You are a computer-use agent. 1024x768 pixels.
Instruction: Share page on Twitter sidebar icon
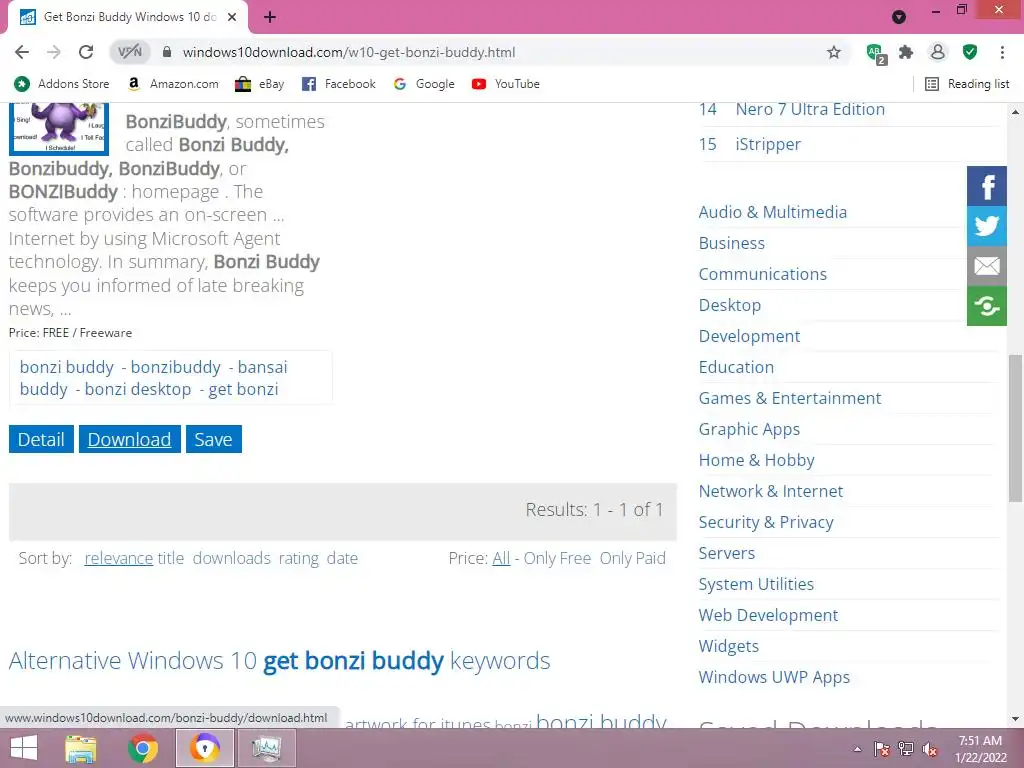[987, 226]
